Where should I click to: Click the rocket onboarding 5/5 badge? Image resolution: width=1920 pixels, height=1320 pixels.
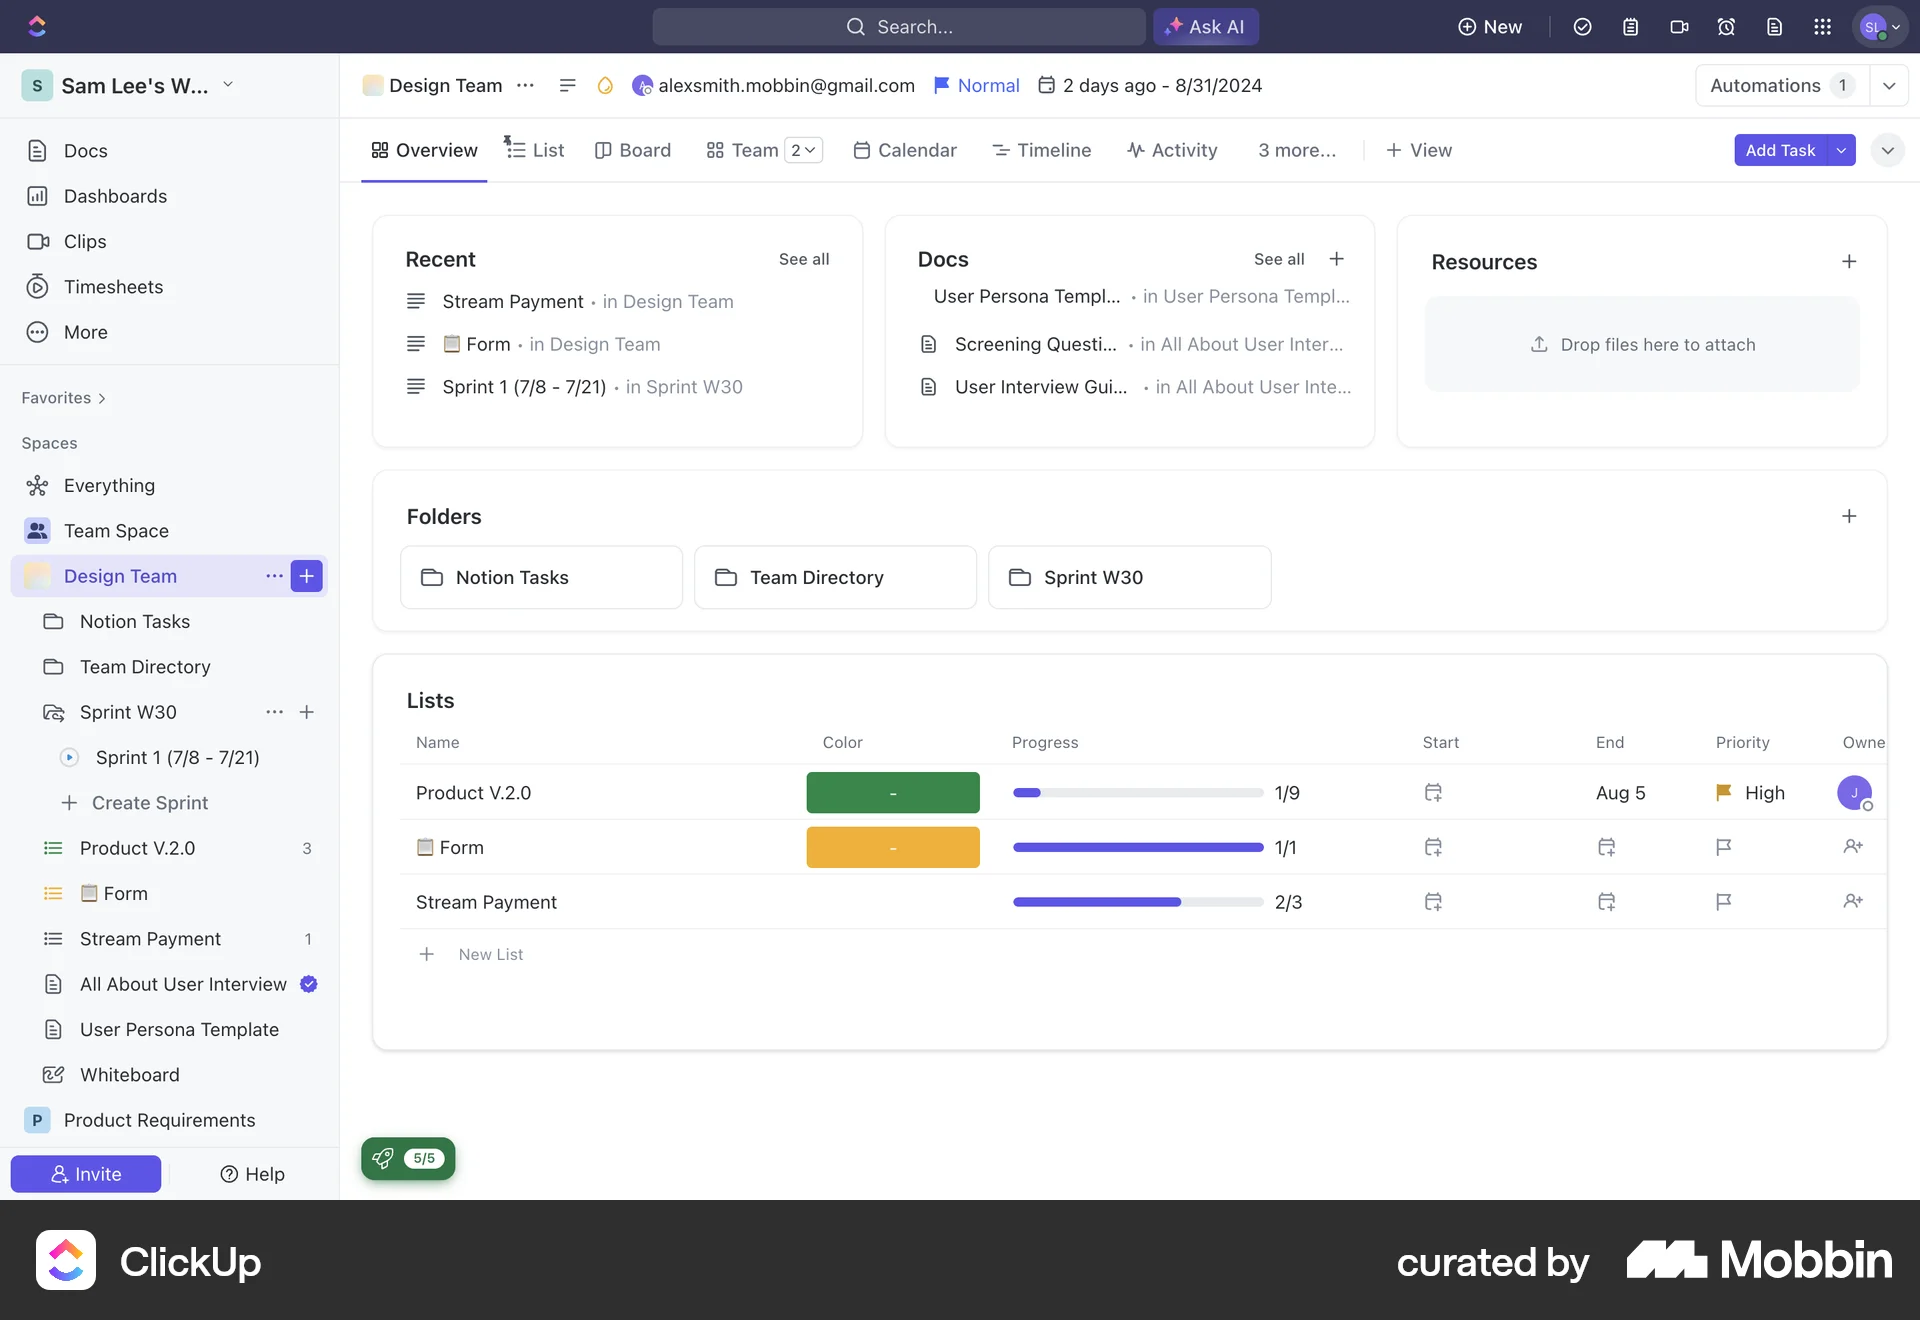point(408,1158)
